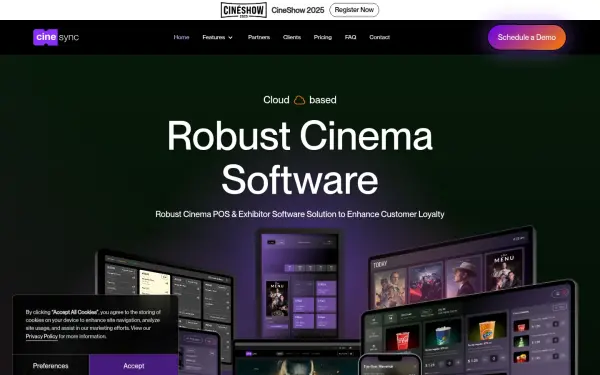
Task: Open the Contact page link
Action: click(379, 37)
